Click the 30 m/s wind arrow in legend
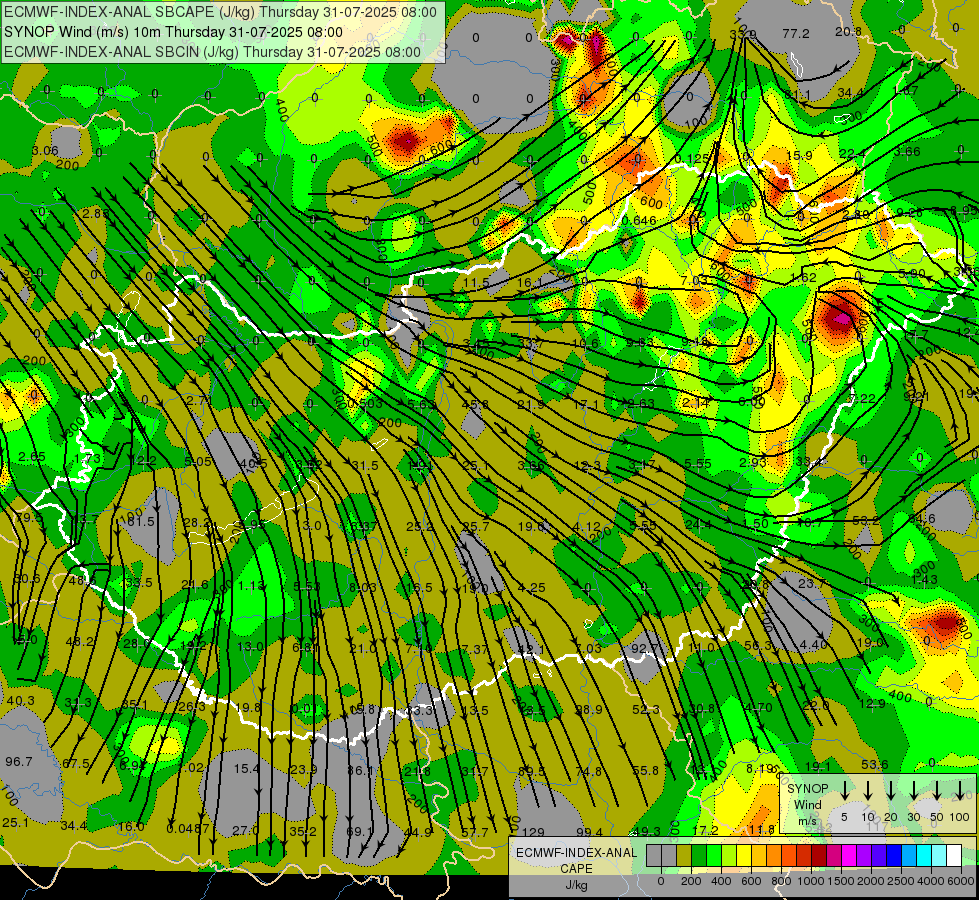This screenshot has height=900, width=979. pyautogui.click(x=914, y=791)
